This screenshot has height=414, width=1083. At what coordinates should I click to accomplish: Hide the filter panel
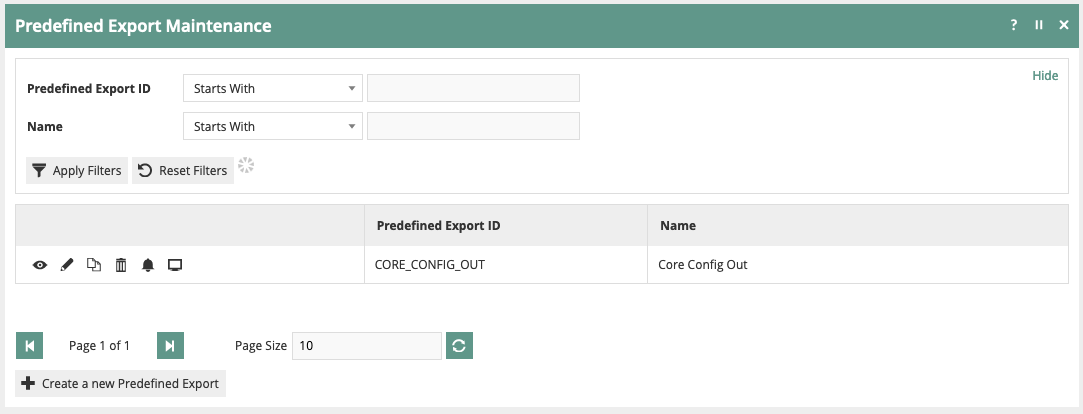(1045, 76)
